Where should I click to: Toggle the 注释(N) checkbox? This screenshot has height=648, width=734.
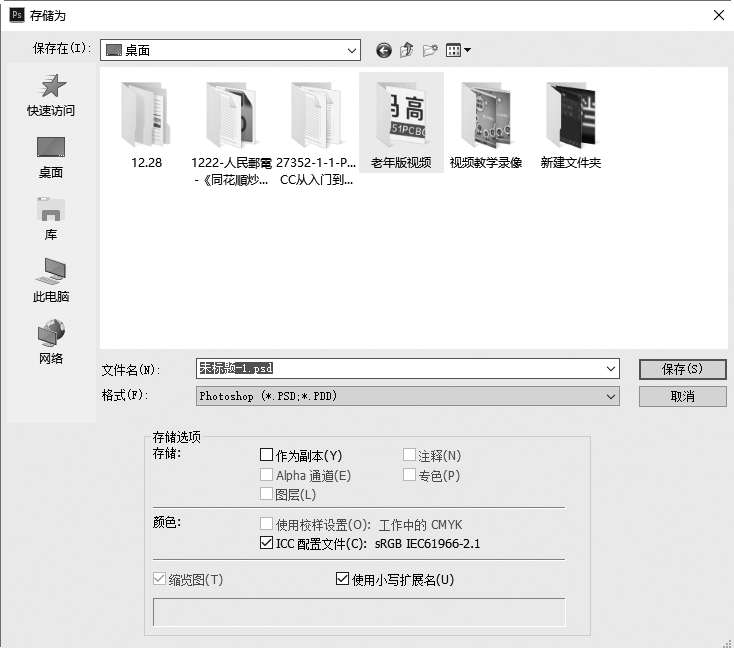point(409,455)
